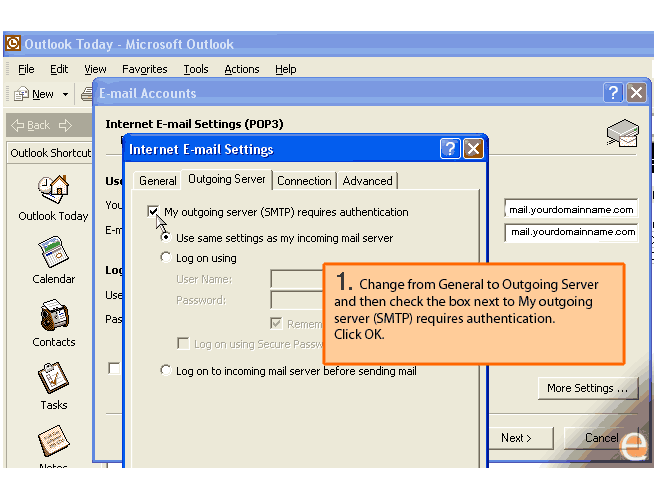Toggle Log on using Secure Password checkbox
This screenshot has width=657, height=500.
183,343
